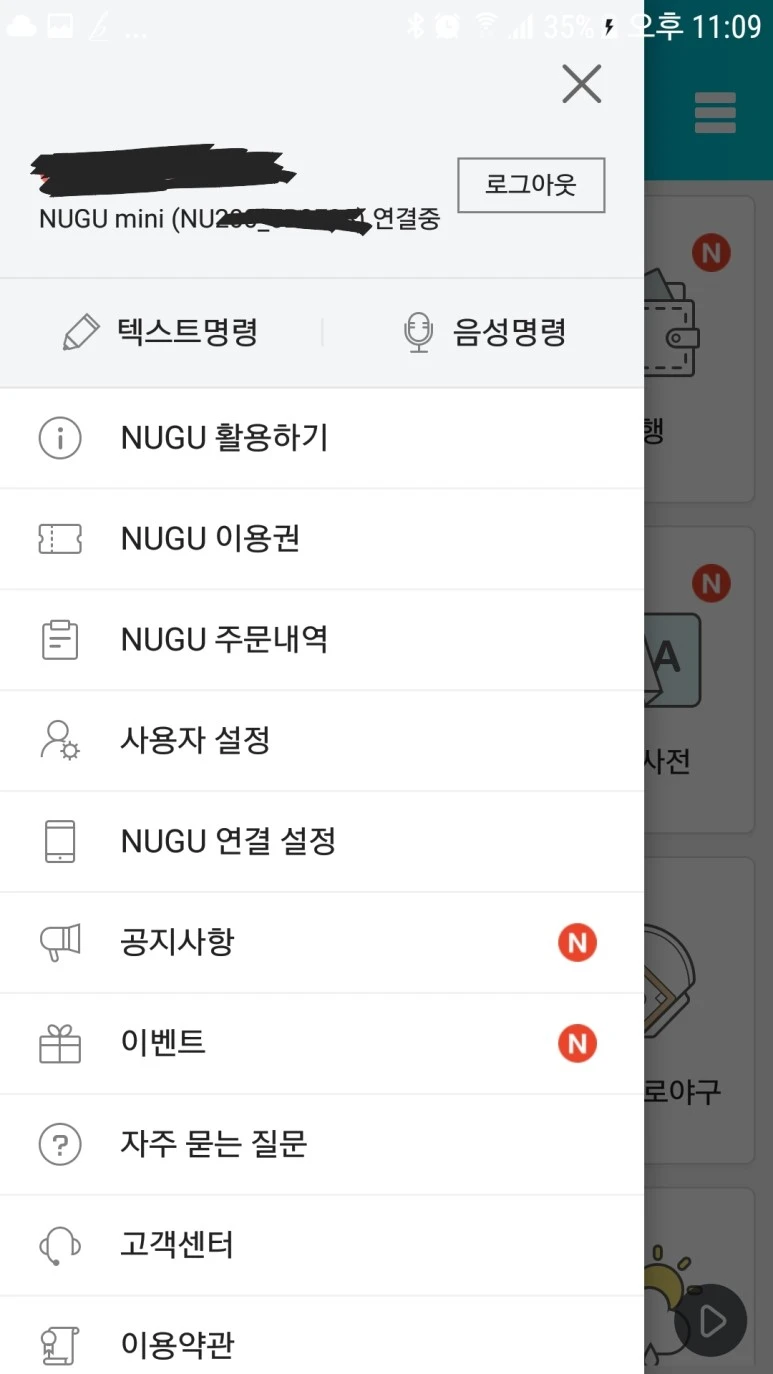The height and width of the screenshot is (1374, 773).
Task: Tap the megaphone icon for 공지사항
Action: click(60, 942)
